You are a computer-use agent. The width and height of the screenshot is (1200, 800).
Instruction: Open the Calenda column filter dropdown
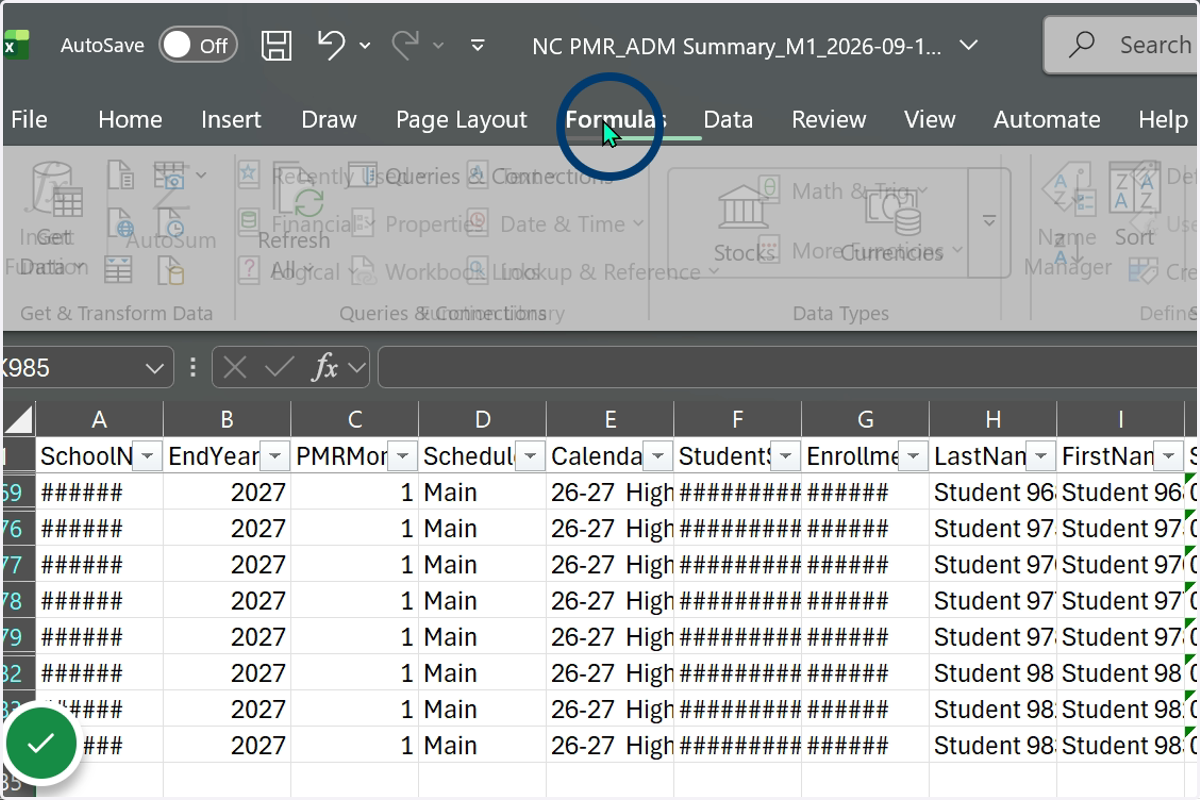(x=658, y=457)
